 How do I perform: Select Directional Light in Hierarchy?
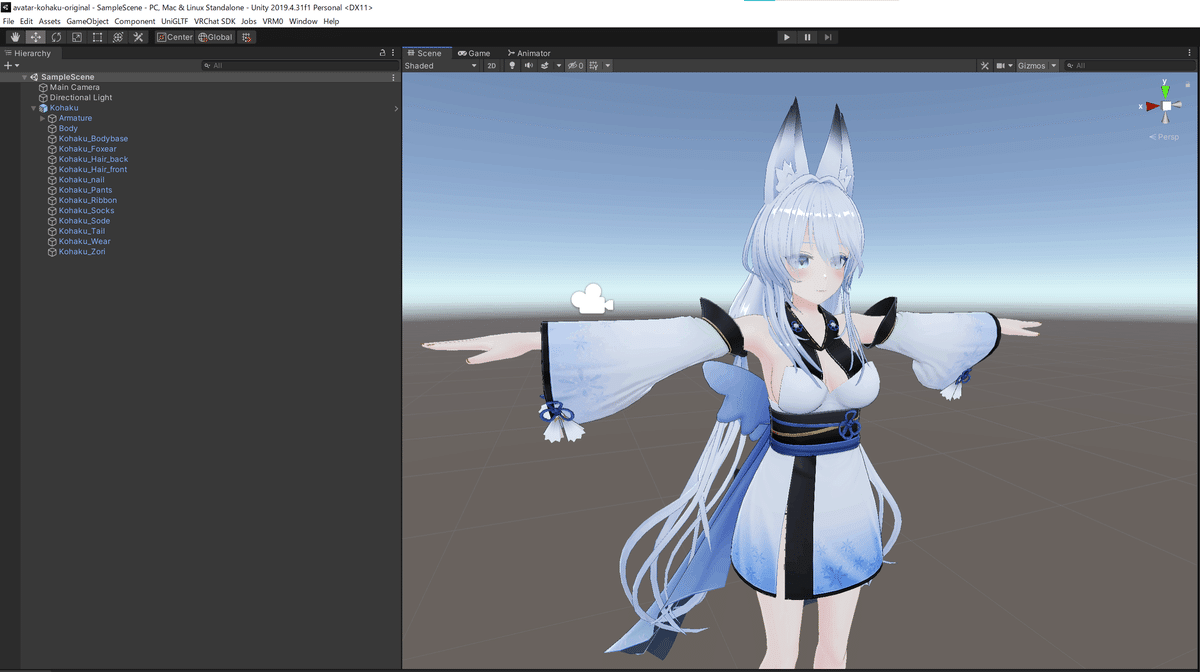81,98
